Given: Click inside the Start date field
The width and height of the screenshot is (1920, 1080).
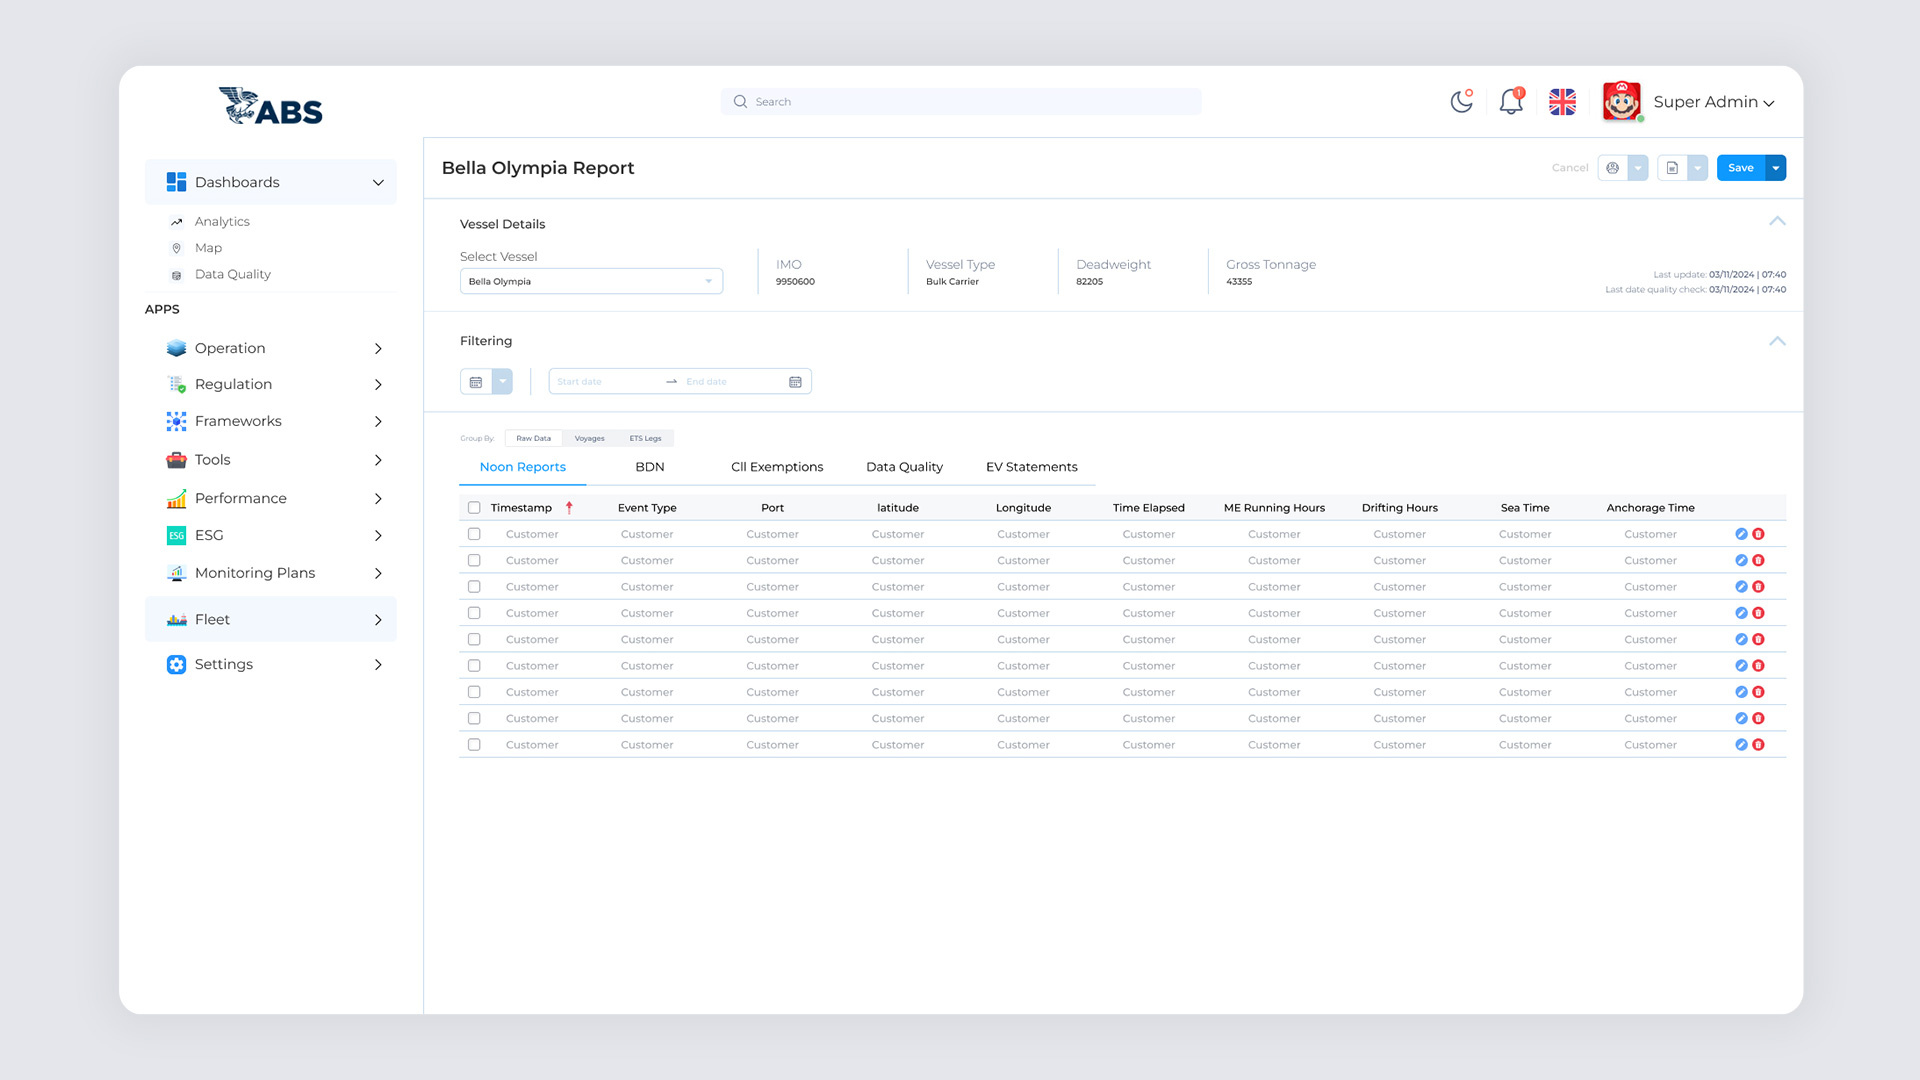Looking at the screenshot, I should coord(600,381).
